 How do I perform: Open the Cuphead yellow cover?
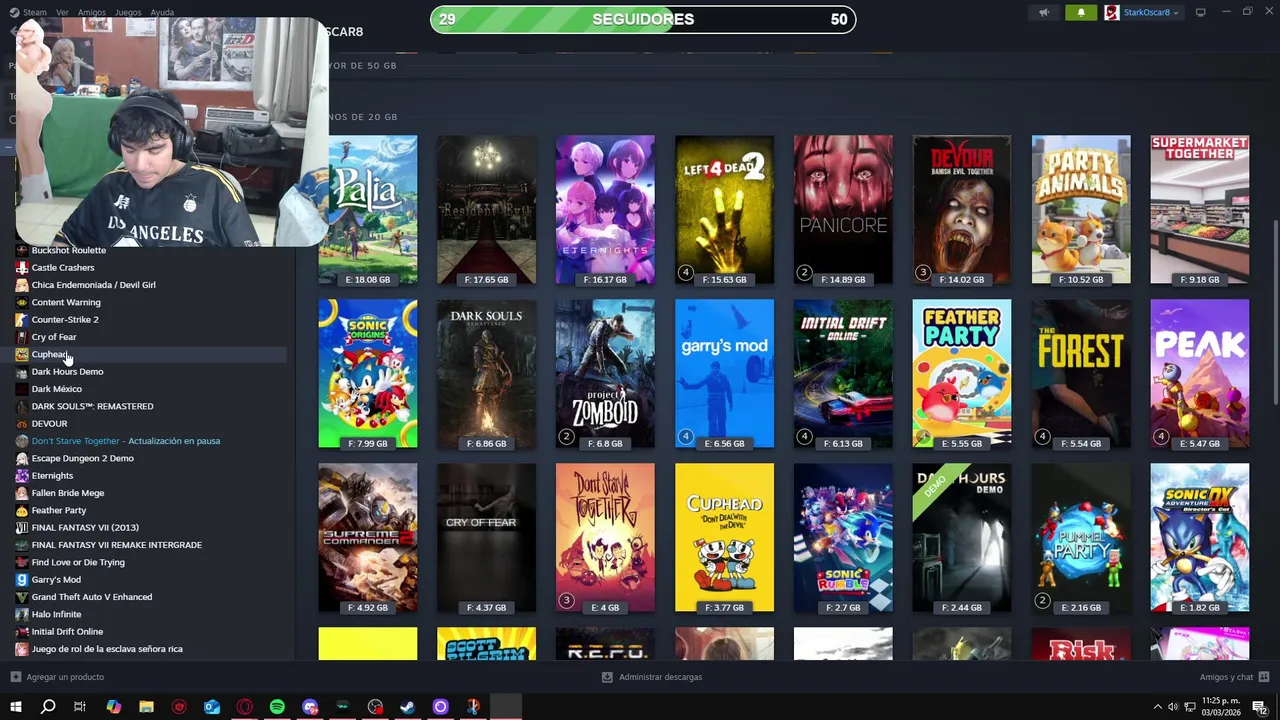724,538
